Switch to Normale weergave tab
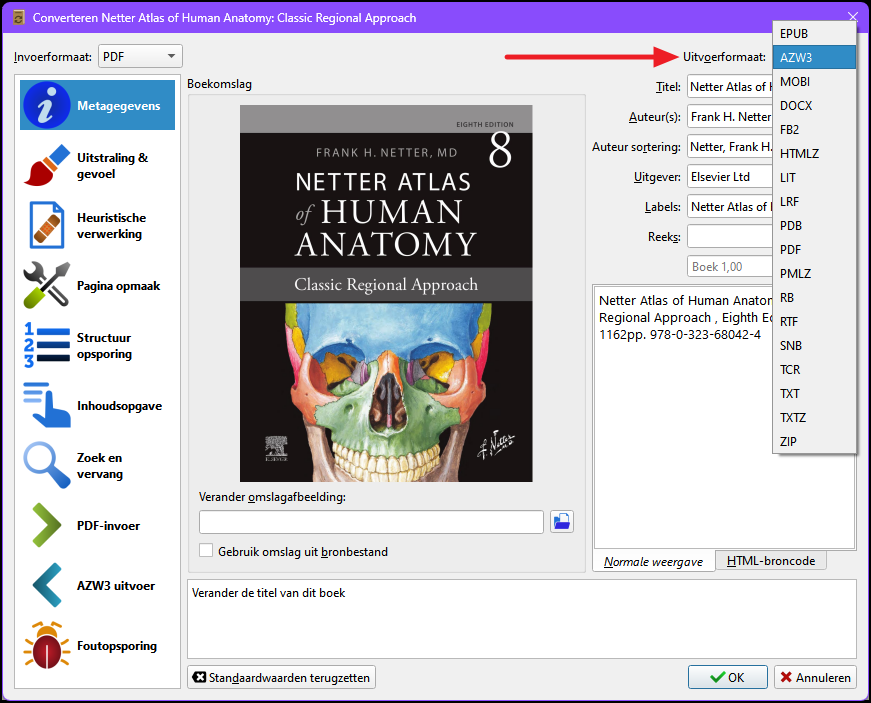The height and width of the screenshot is (703, 871). click(653, 561)
